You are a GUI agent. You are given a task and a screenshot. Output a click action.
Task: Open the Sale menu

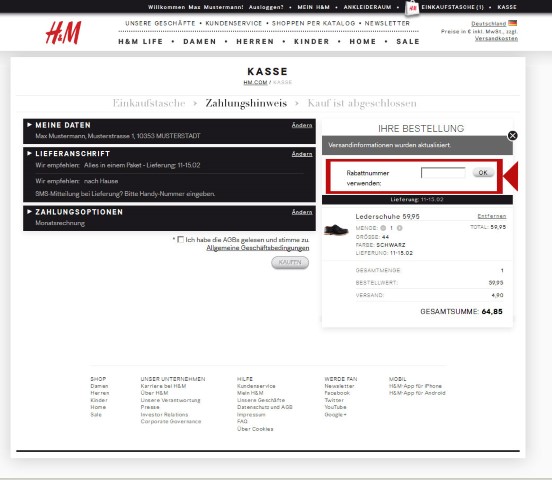pos(408,42)
